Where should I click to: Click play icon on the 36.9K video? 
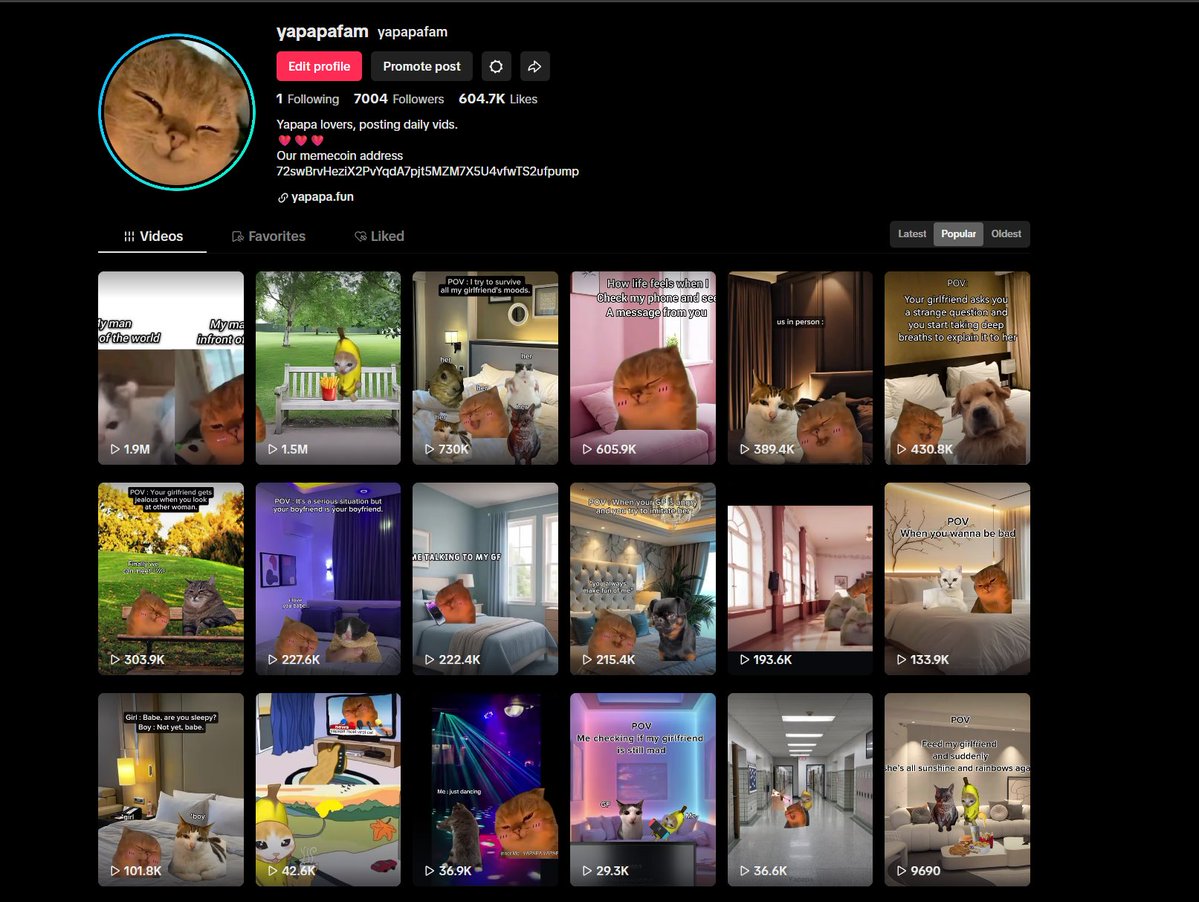tap(429, 871)
